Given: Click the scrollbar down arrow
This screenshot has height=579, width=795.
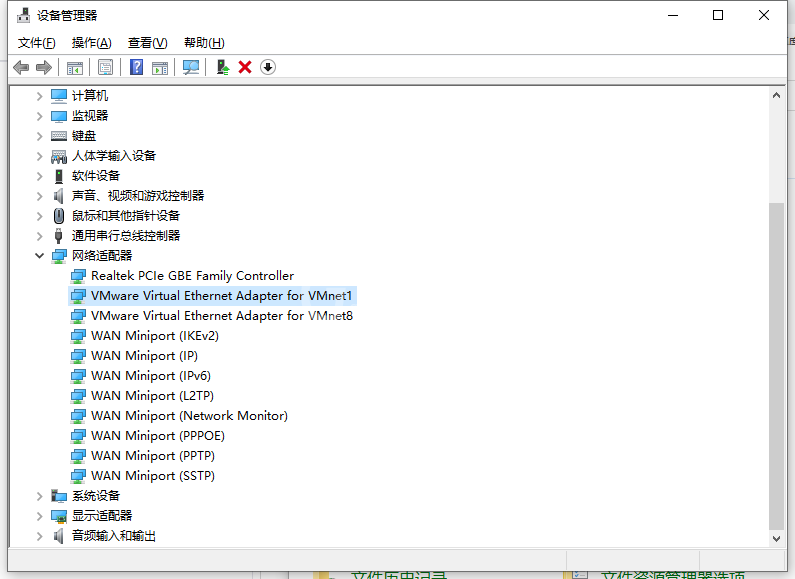Looking at the screenshot, I should [x=776, y=538].
